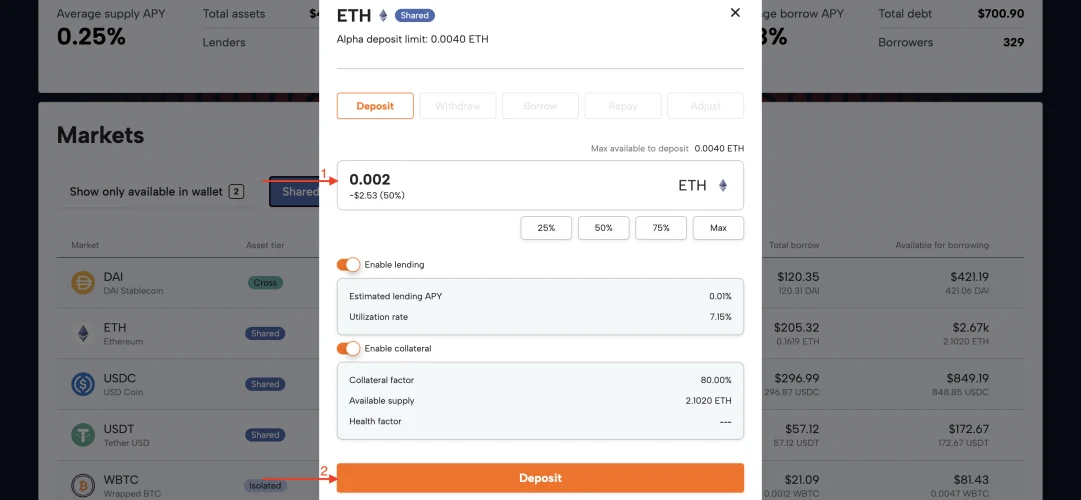Image resolution: width=1081 pixels, height=500 pixels.
Task: Toggle the Enable collateral switch
Action: pyautogui.click(x=348, y=349)
